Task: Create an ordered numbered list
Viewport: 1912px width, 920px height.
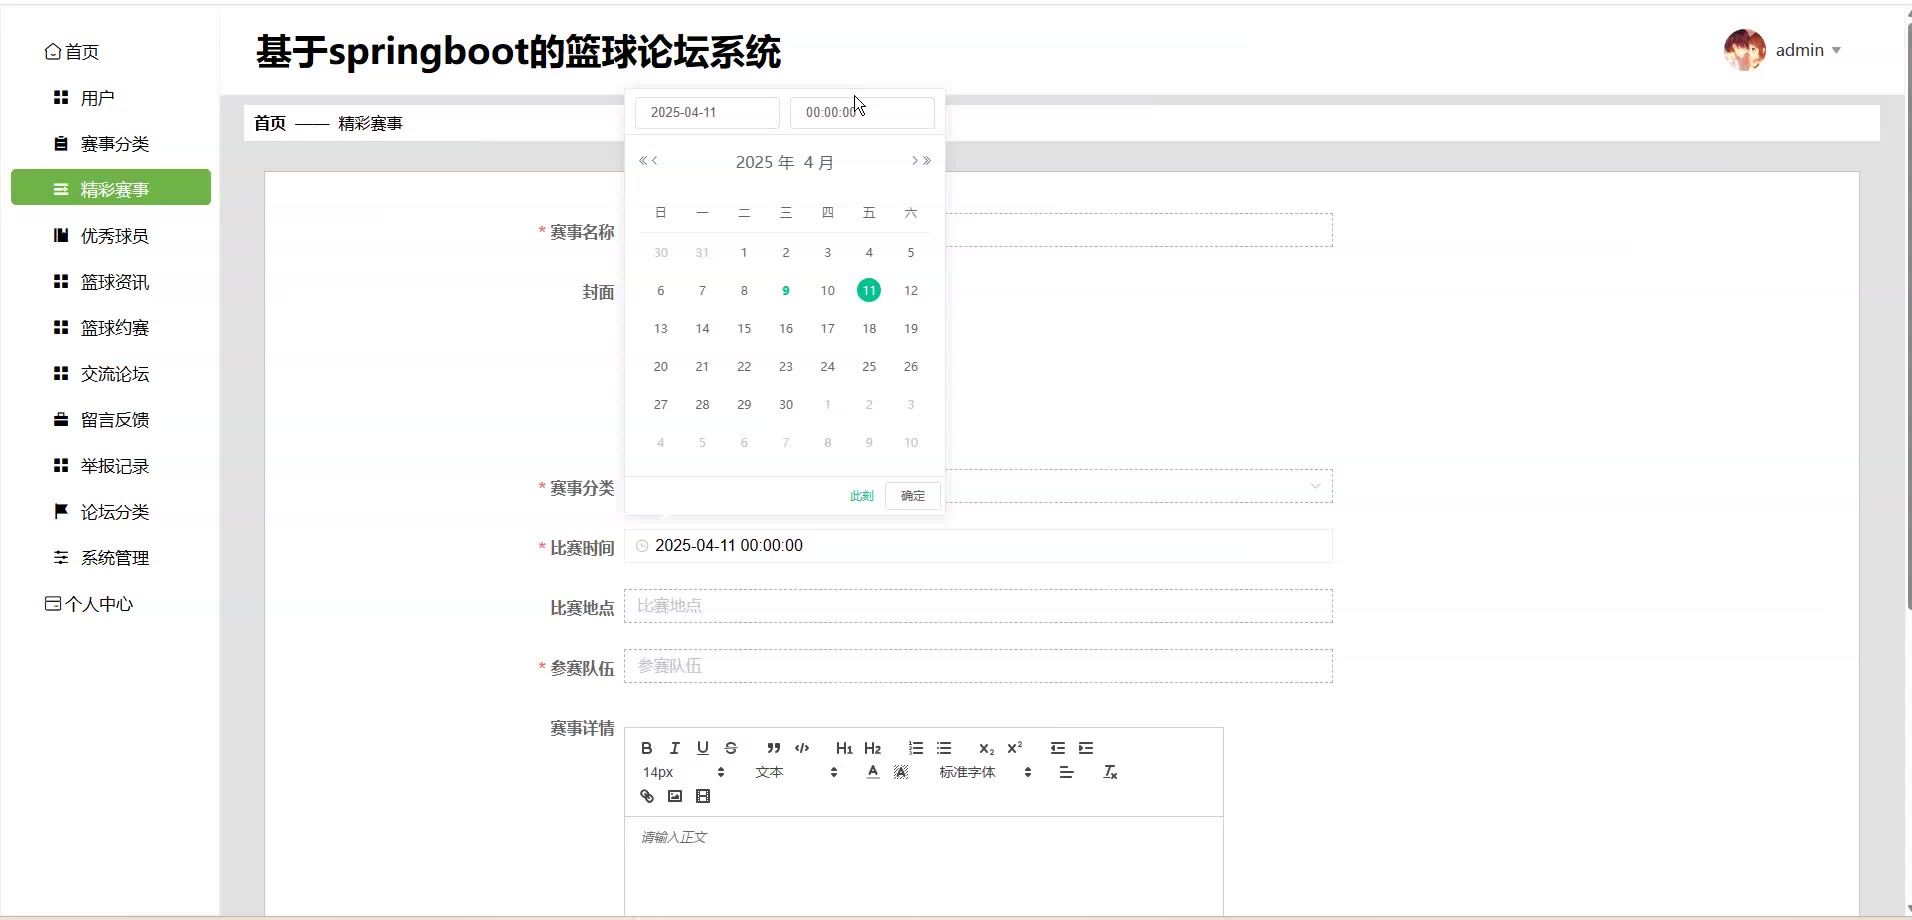Action: pyautogui.click(x=916, y=748)
